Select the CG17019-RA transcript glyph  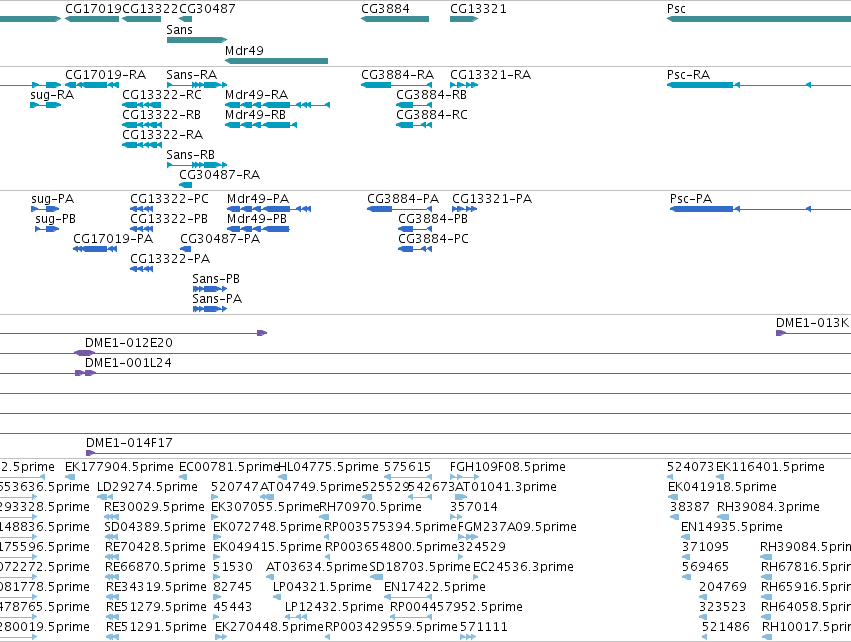click(x=92, y=85)
